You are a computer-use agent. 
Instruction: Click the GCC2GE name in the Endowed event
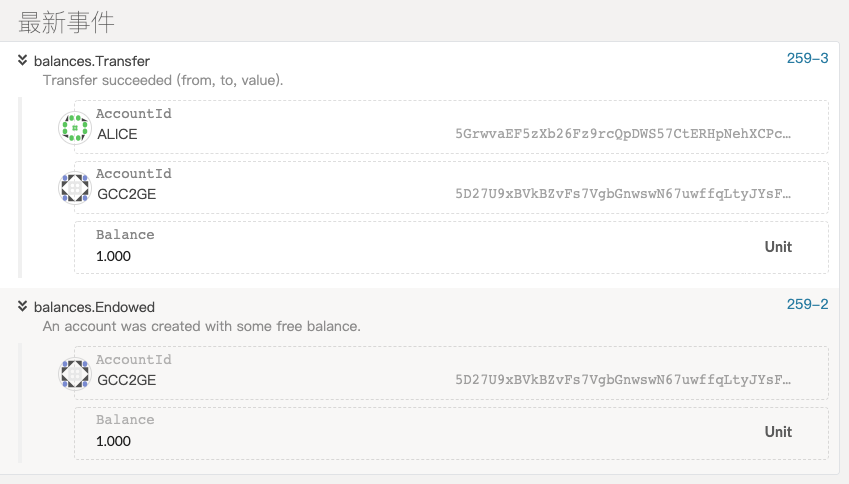click(127, 380)
